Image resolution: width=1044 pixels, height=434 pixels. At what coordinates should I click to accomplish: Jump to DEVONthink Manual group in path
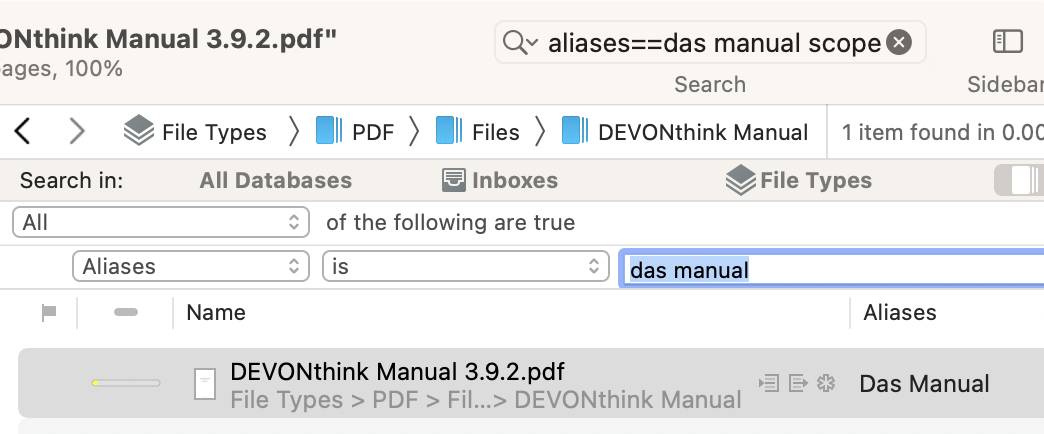pyautogui.click(x=685, y=132)
